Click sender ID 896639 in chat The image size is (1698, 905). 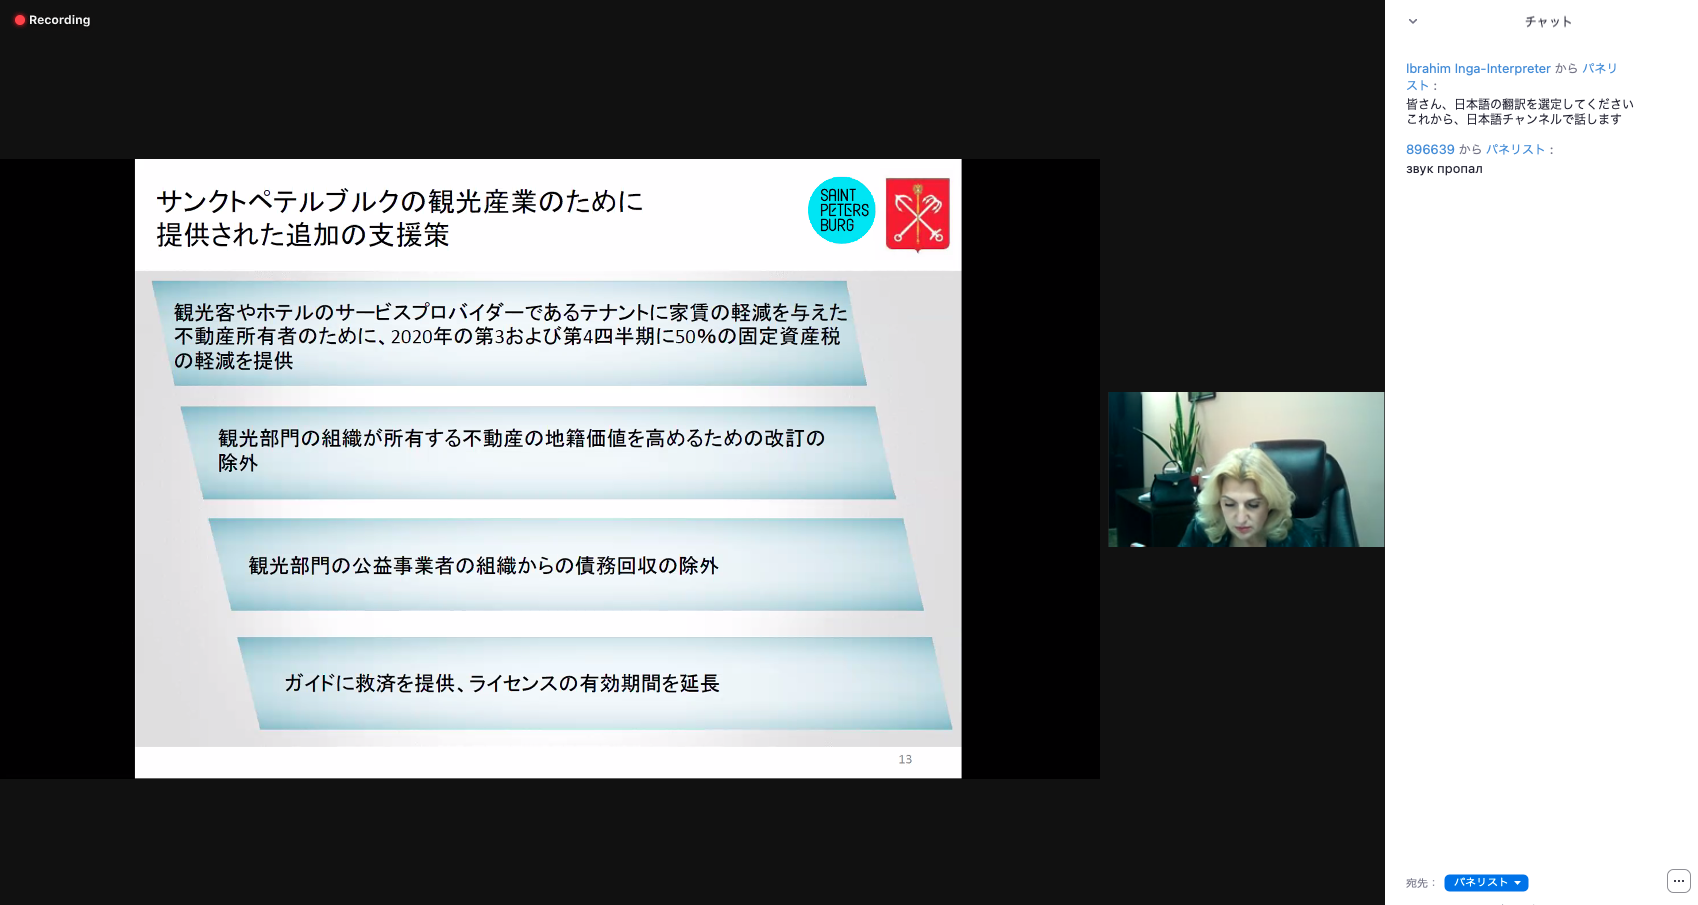click(x=1430, y=150)
